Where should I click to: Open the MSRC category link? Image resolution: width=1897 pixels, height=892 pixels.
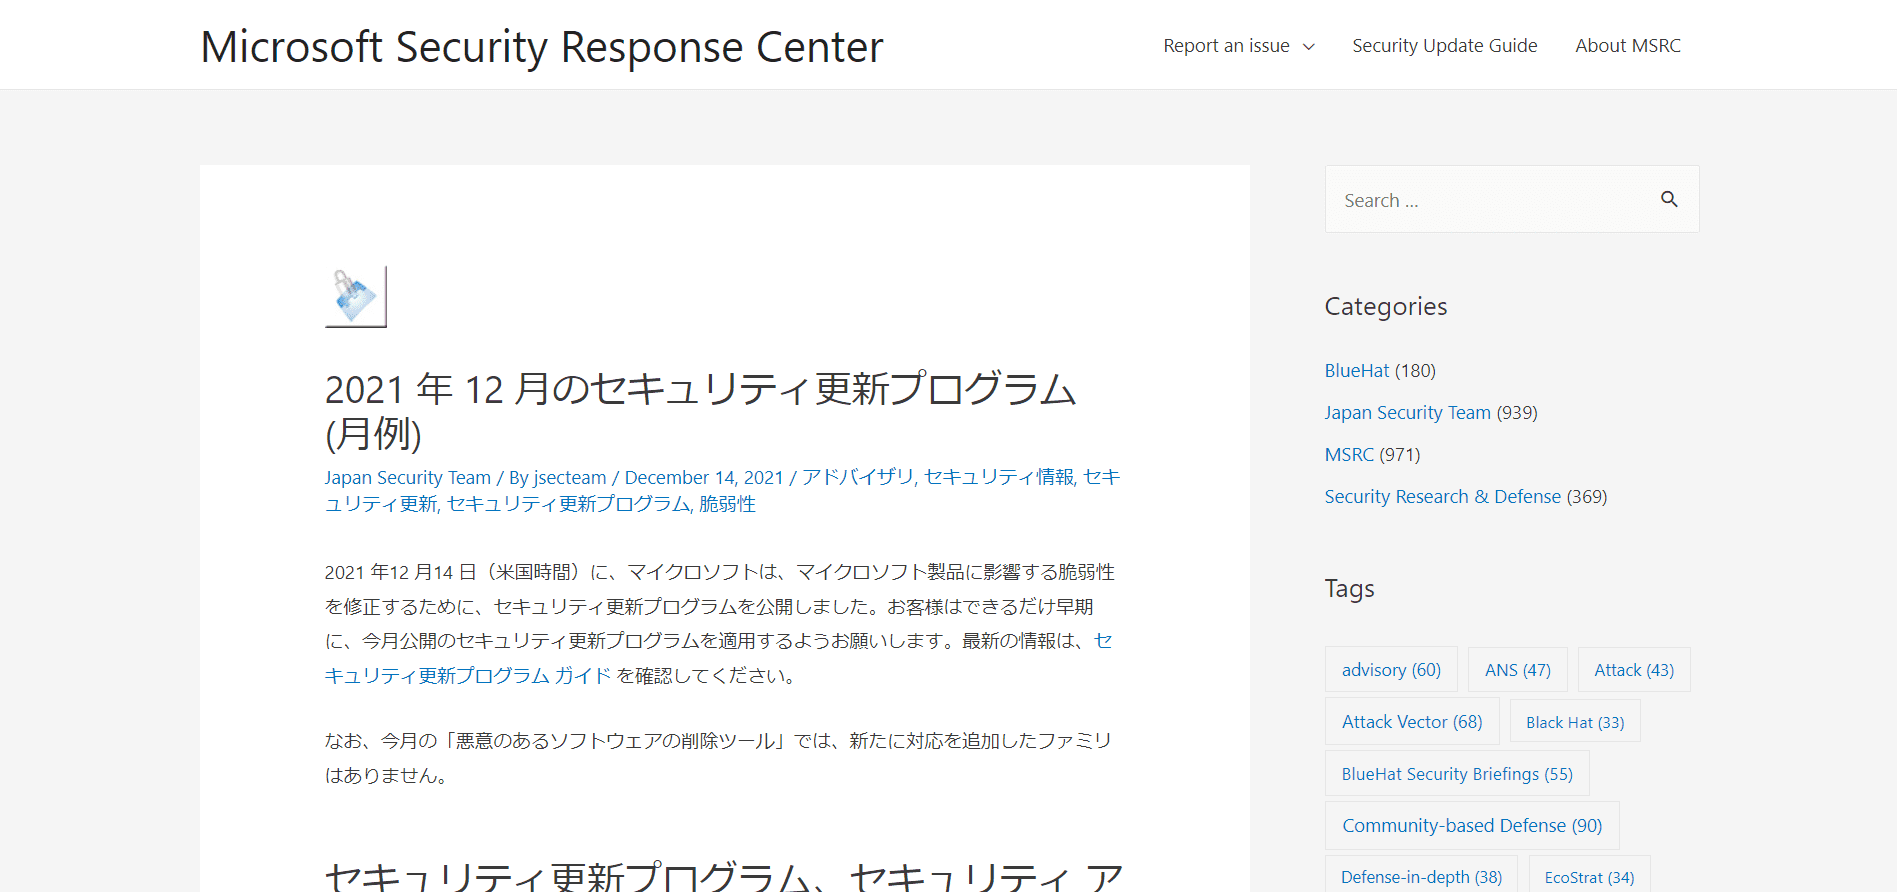point(1349,455)
